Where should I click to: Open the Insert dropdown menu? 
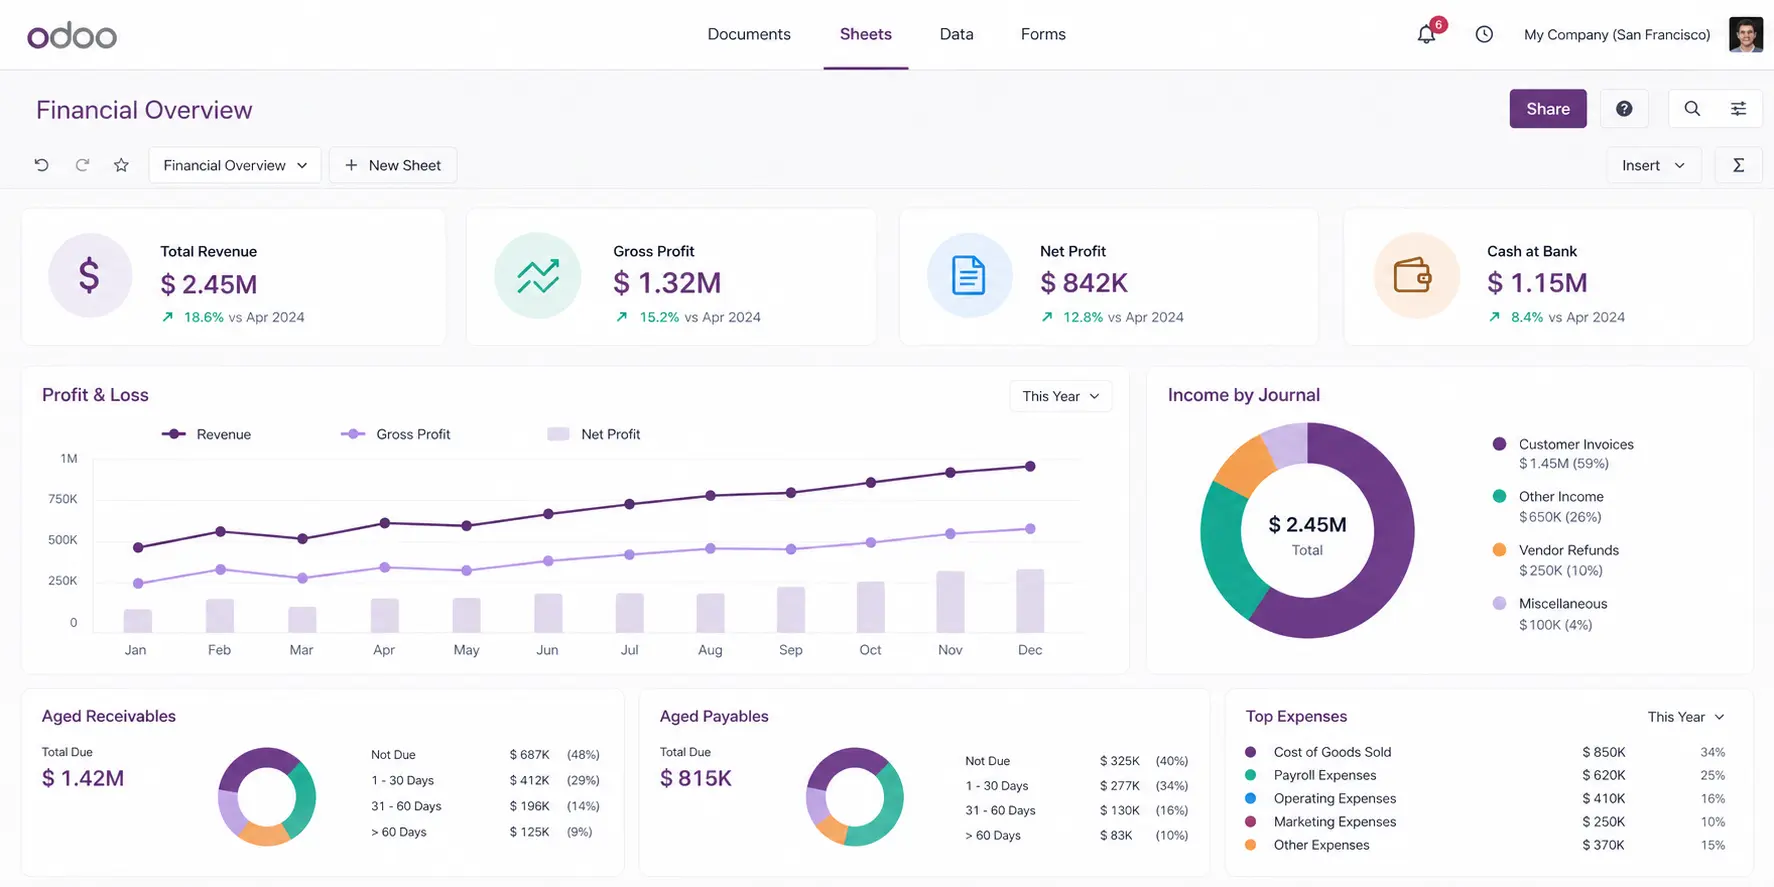pyautogui.click(x=1653, y=165)
